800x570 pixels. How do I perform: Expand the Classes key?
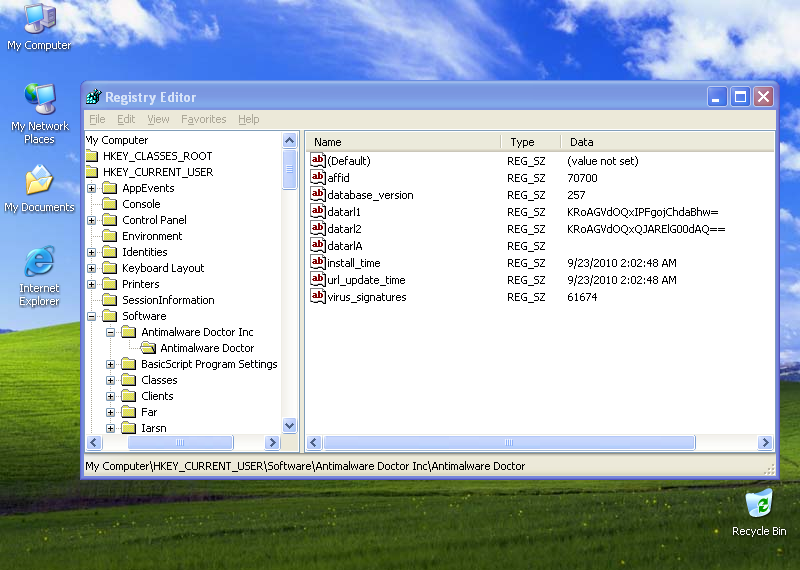pos(110,380)
